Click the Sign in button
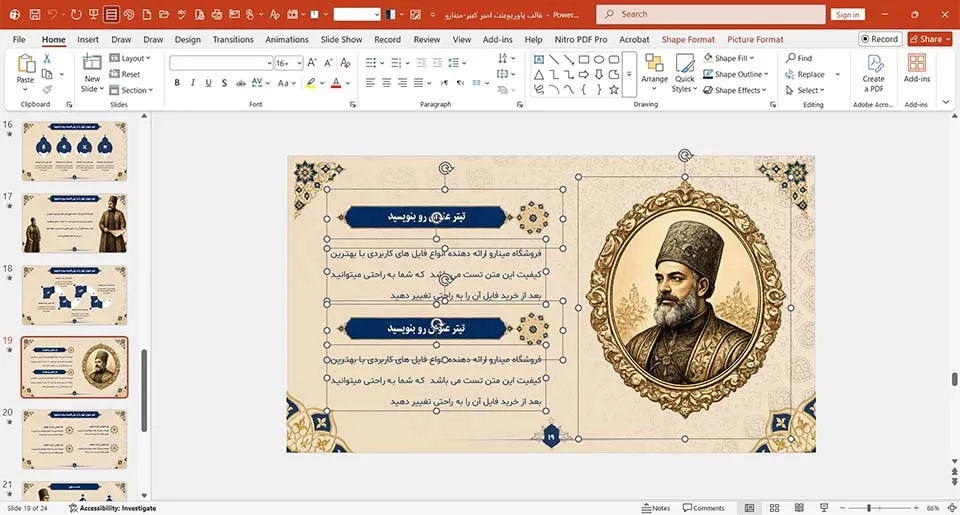 point(847,14)
